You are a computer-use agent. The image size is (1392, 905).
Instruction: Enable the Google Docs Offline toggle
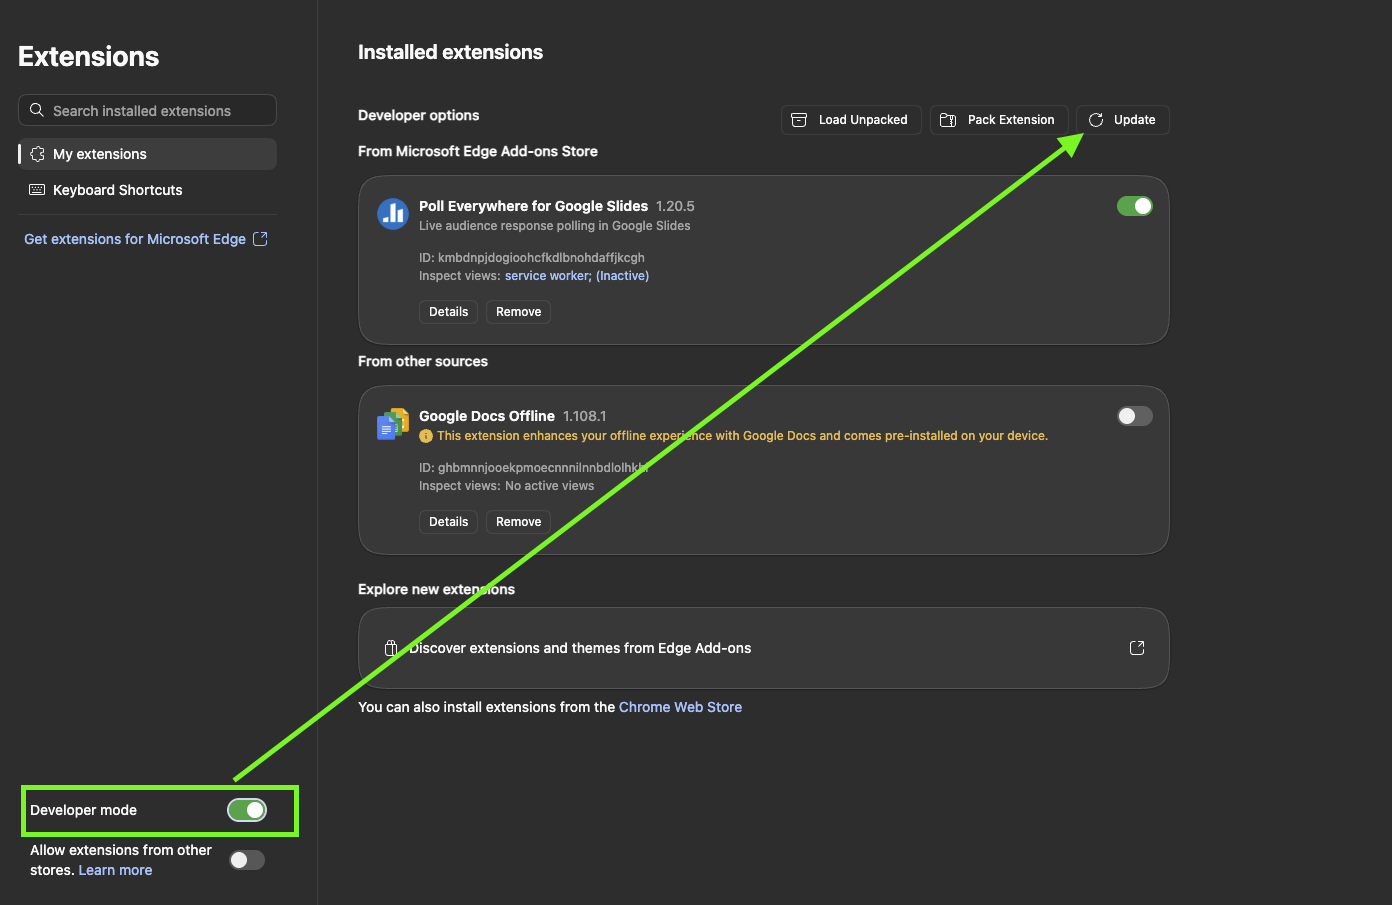1135,416
